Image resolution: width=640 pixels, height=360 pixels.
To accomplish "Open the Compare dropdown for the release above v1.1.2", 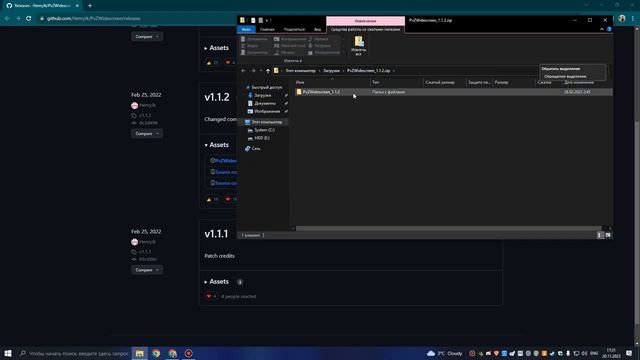I will (147, 36).
